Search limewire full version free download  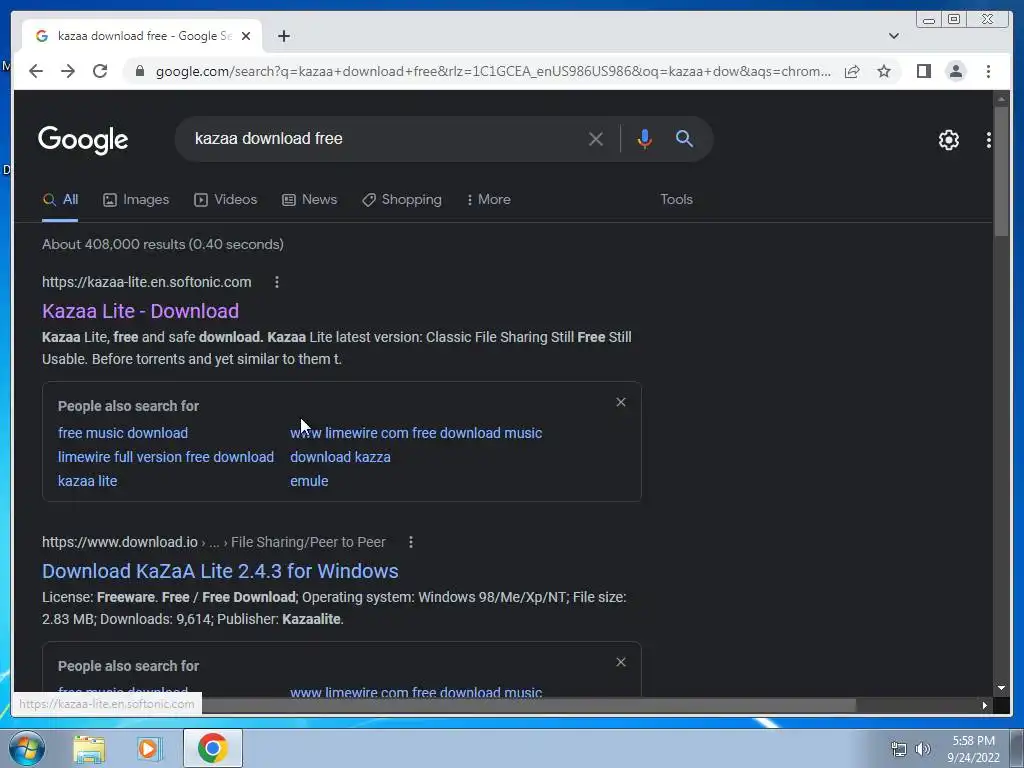pos(166,457)
